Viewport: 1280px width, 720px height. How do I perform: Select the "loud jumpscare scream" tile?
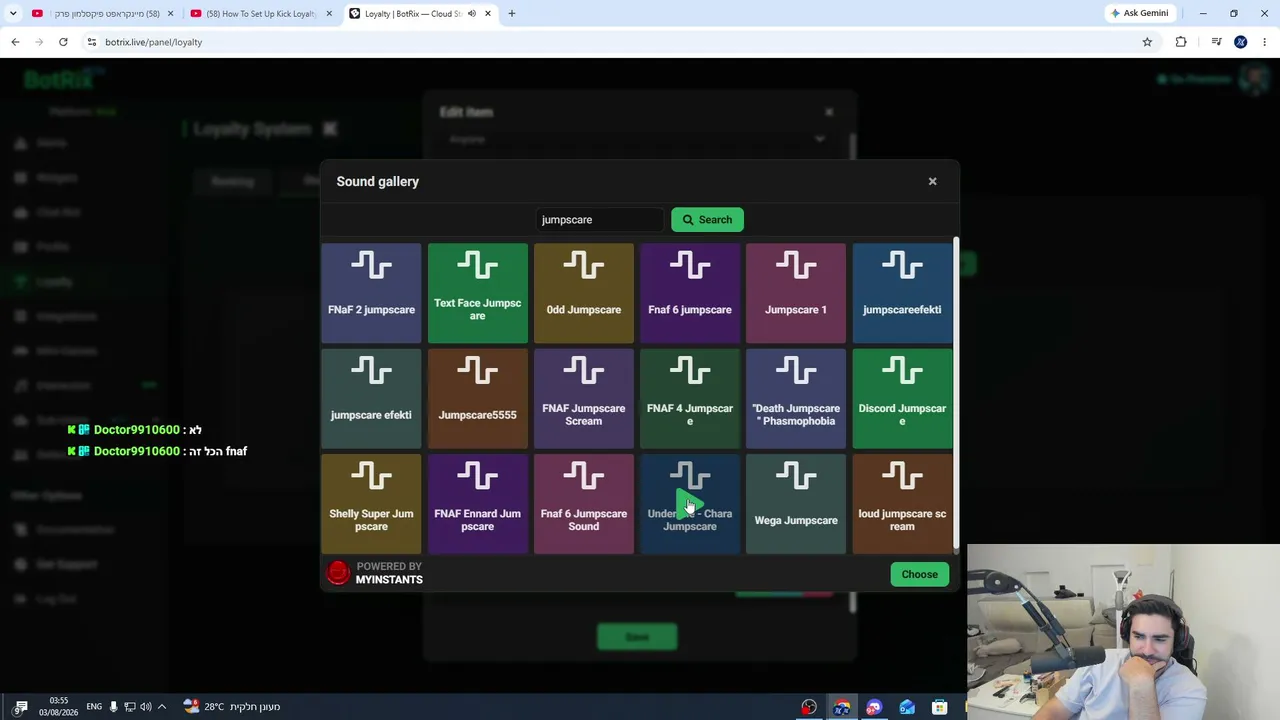point(902,504)
